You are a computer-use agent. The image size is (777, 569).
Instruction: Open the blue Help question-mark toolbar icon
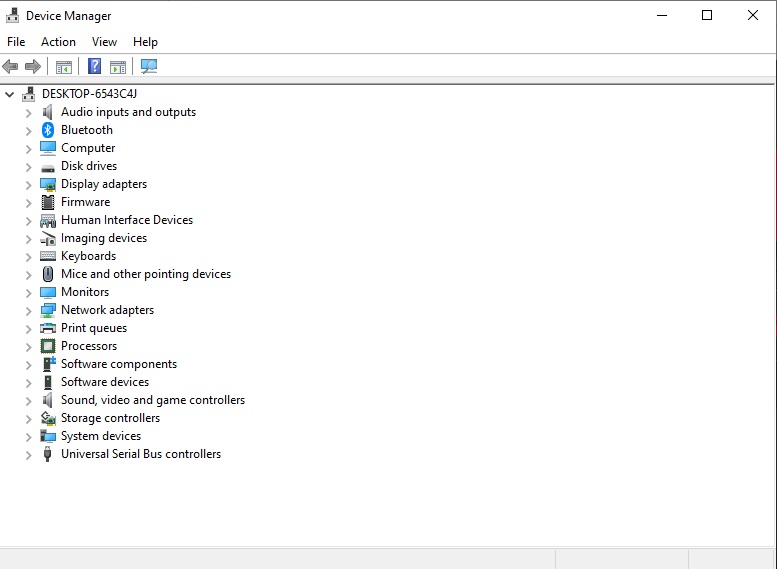click(x=94, y=66)
